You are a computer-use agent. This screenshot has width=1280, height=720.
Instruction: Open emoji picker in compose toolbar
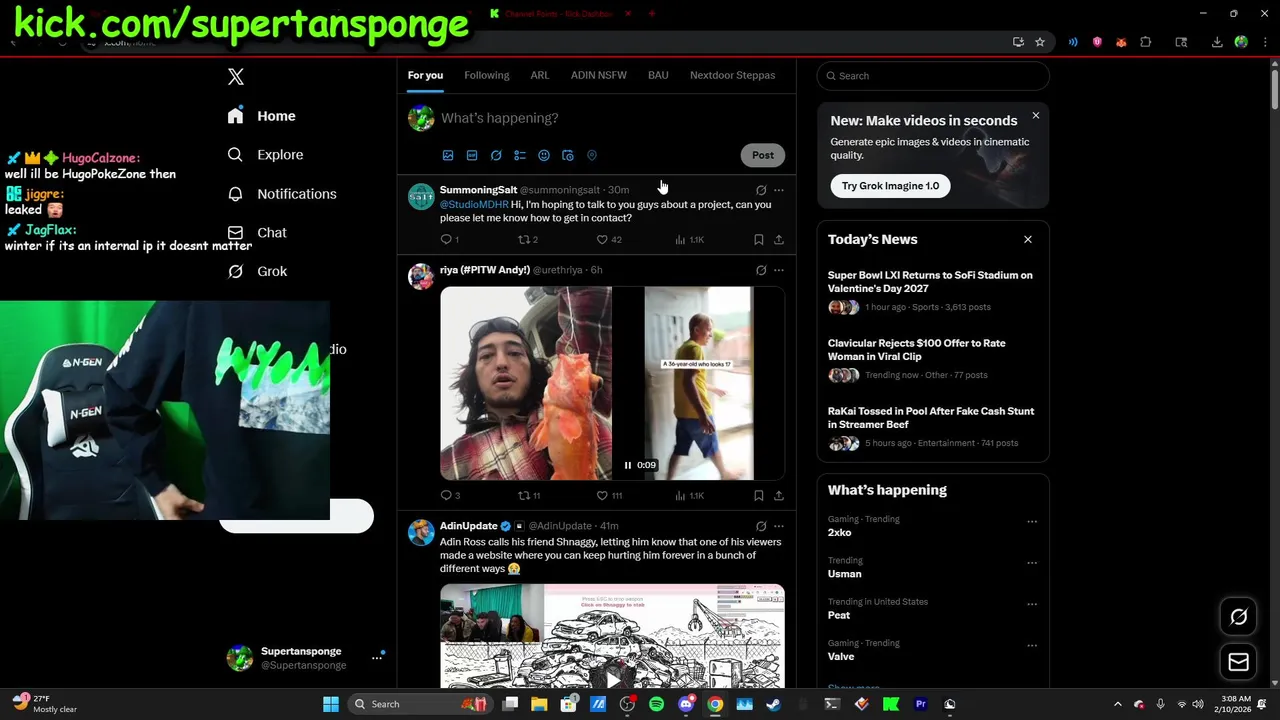click(544, 156)
